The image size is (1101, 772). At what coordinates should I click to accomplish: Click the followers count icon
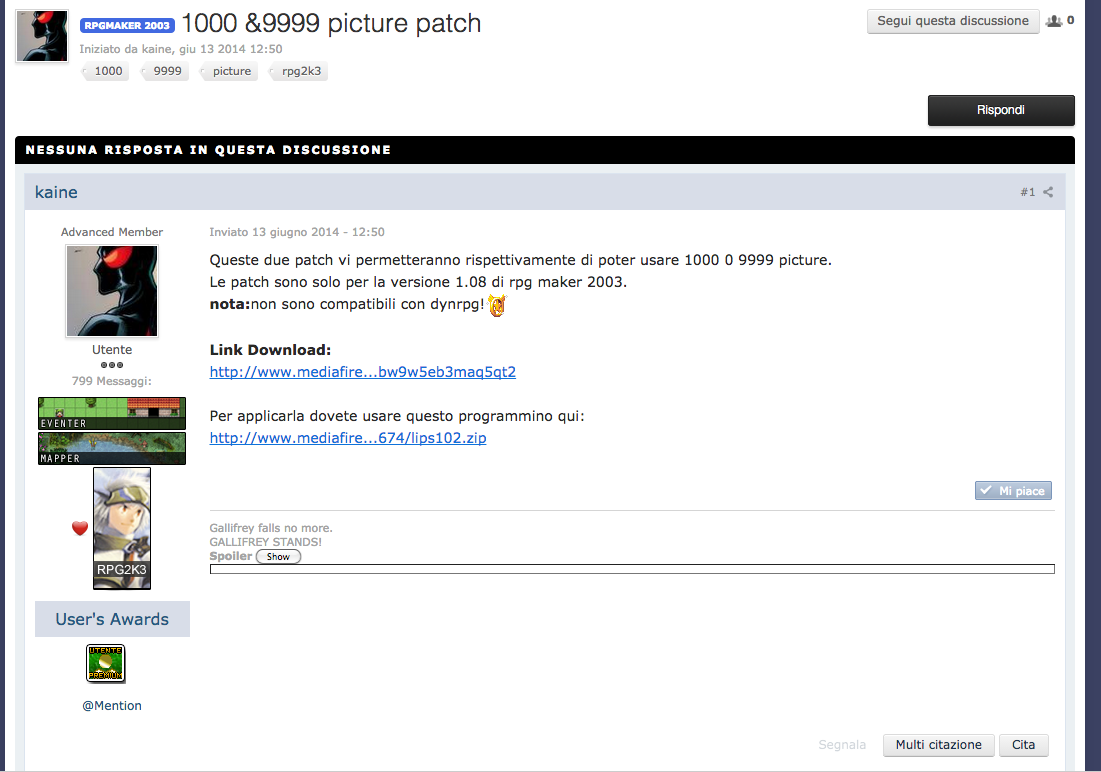coord(1053,21)
